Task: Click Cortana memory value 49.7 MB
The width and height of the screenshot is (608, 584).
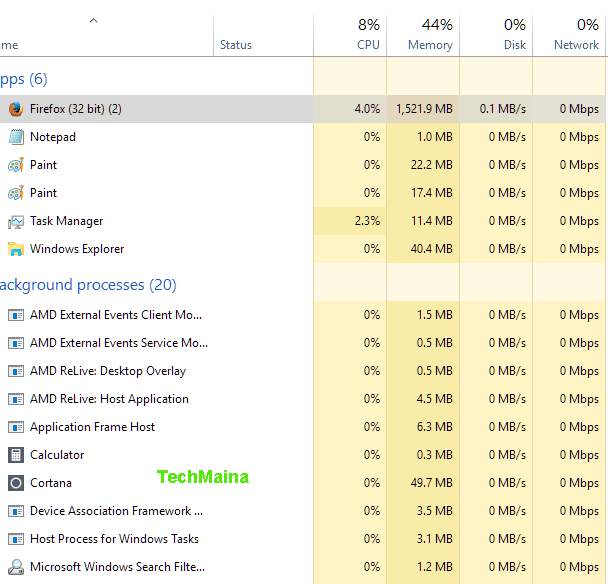Action: (432, 483)
